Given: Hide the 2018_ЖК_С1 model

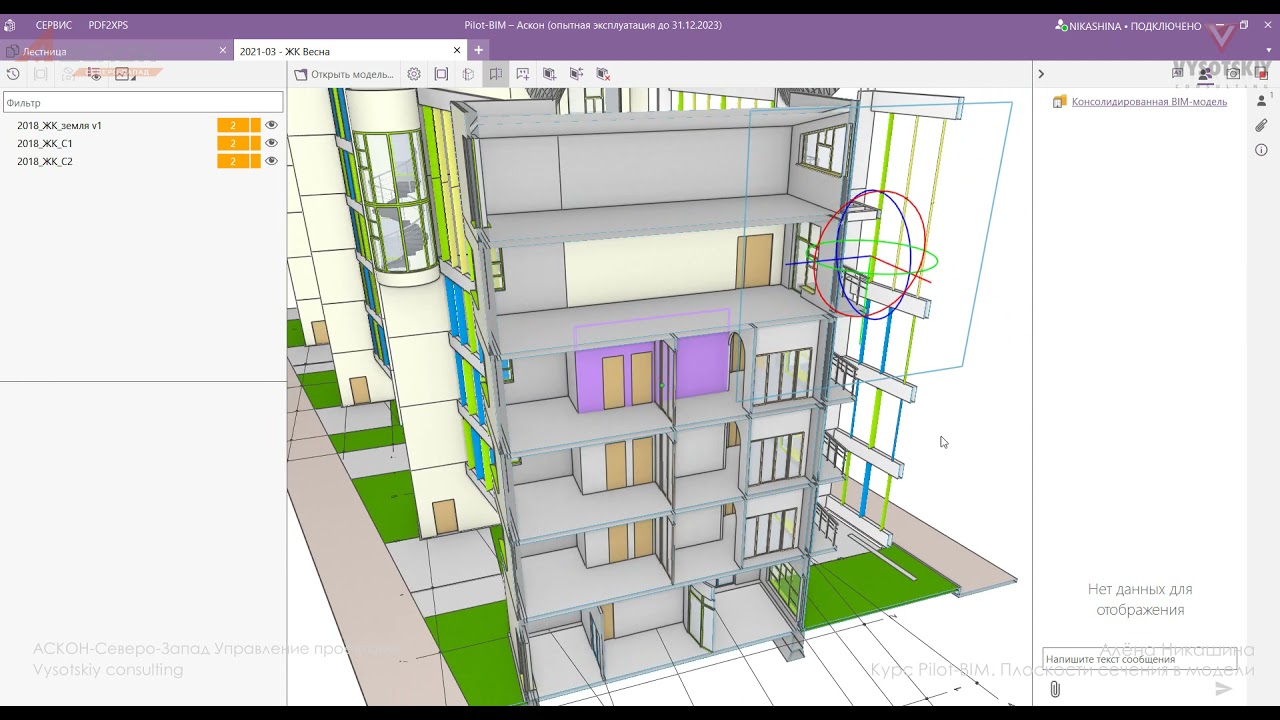Looking at the screenshot, I should click(x=271, y=144).
